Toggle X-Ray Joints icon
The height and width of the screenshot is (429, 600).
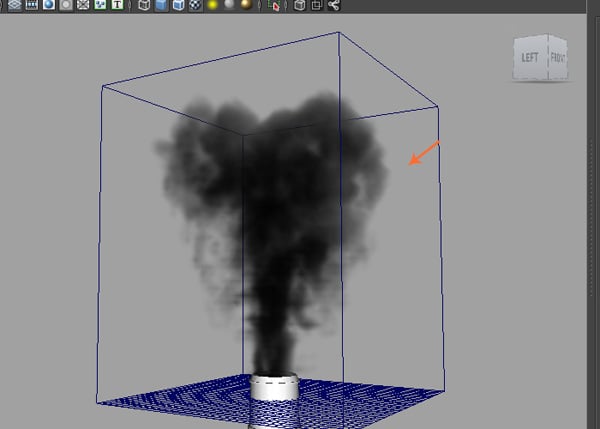click(x=334, y=5)
